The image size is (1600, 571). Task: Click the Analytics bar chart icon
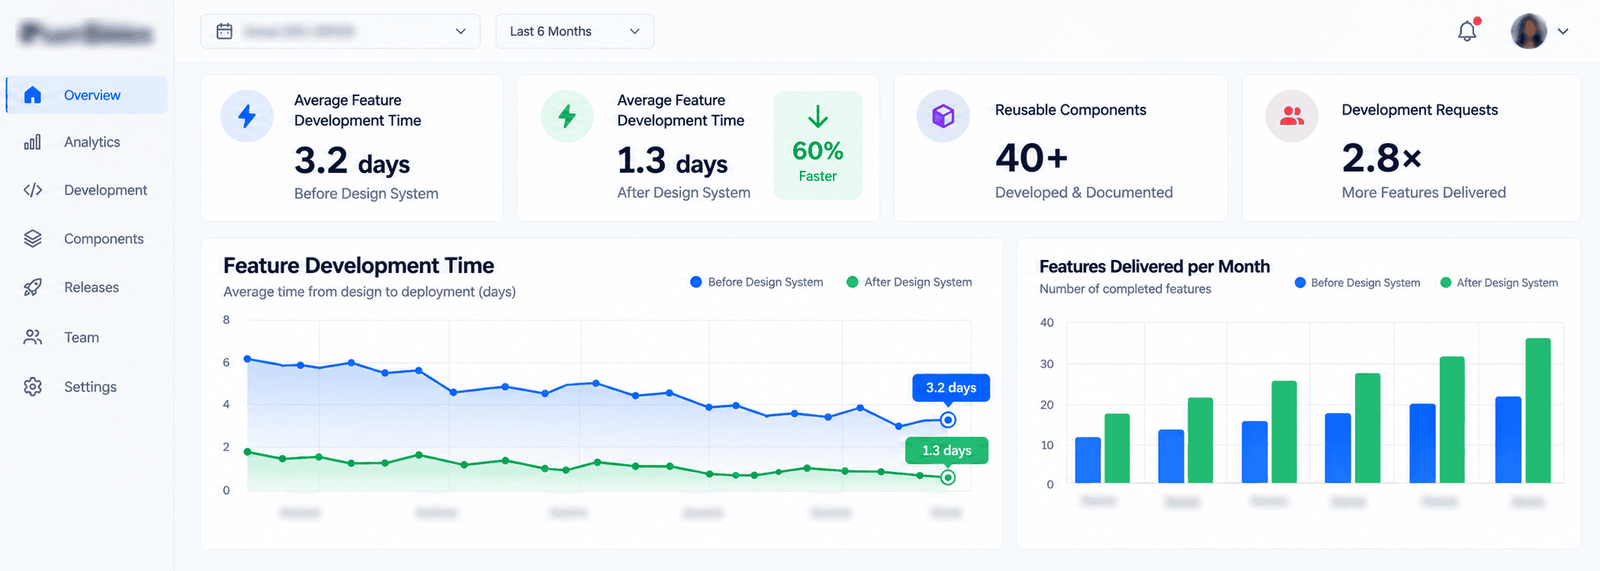point(33,142)
